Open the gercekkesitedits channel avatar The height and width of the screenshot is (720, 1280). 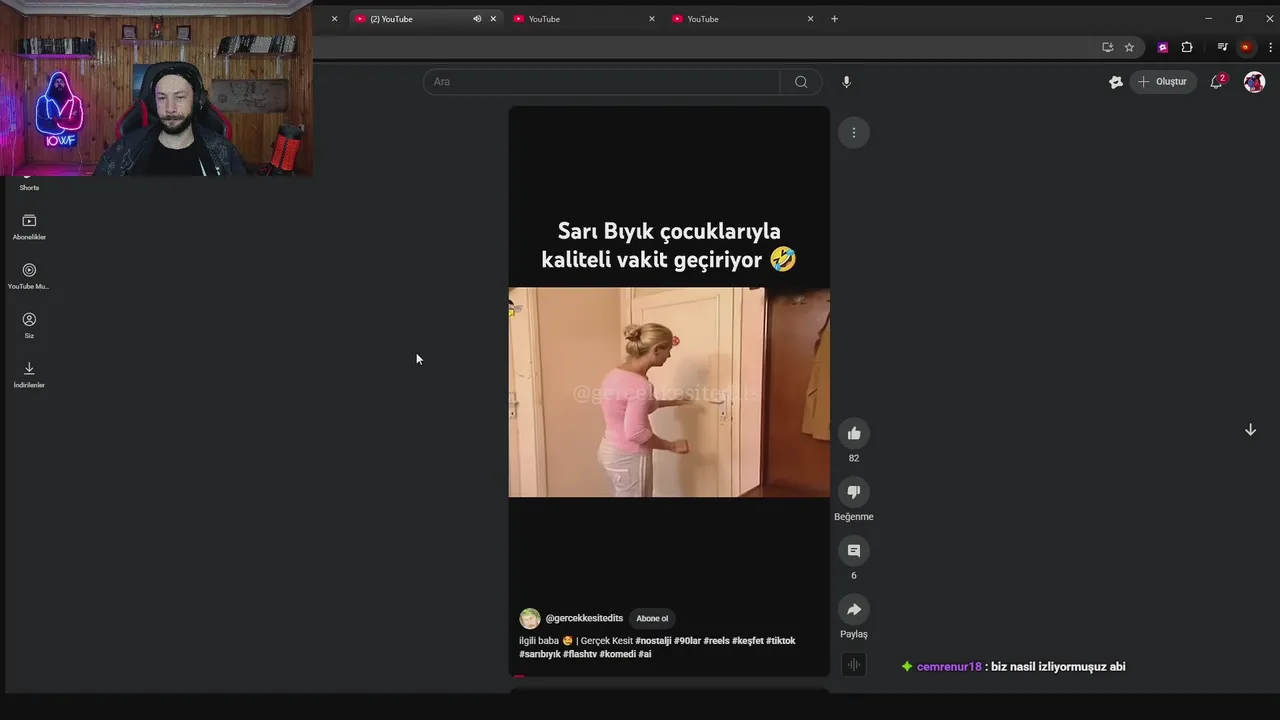[530, 618]
